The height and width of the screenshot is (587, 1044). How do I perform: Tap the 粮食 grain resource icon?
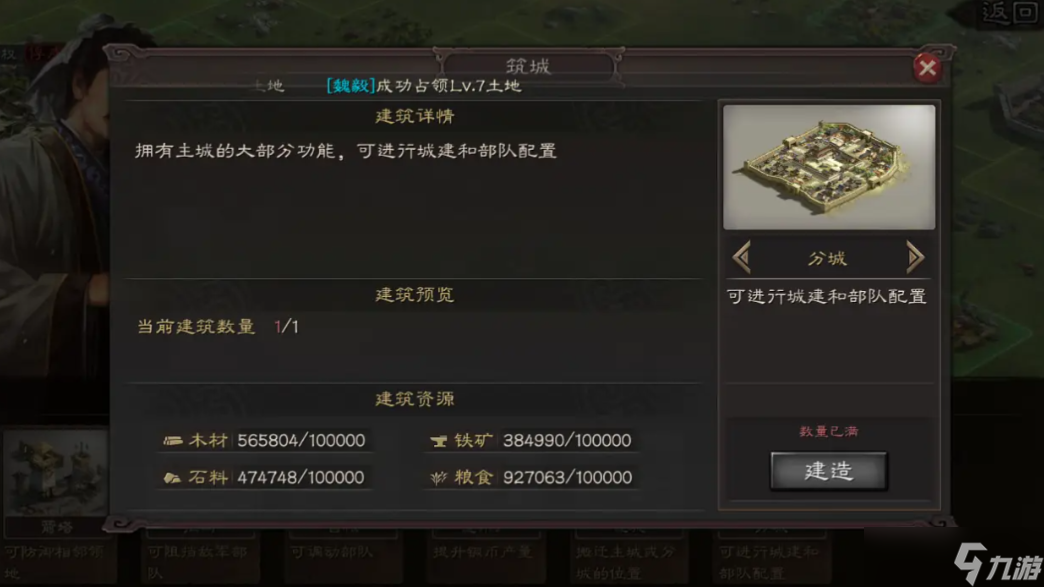point(438,477)
